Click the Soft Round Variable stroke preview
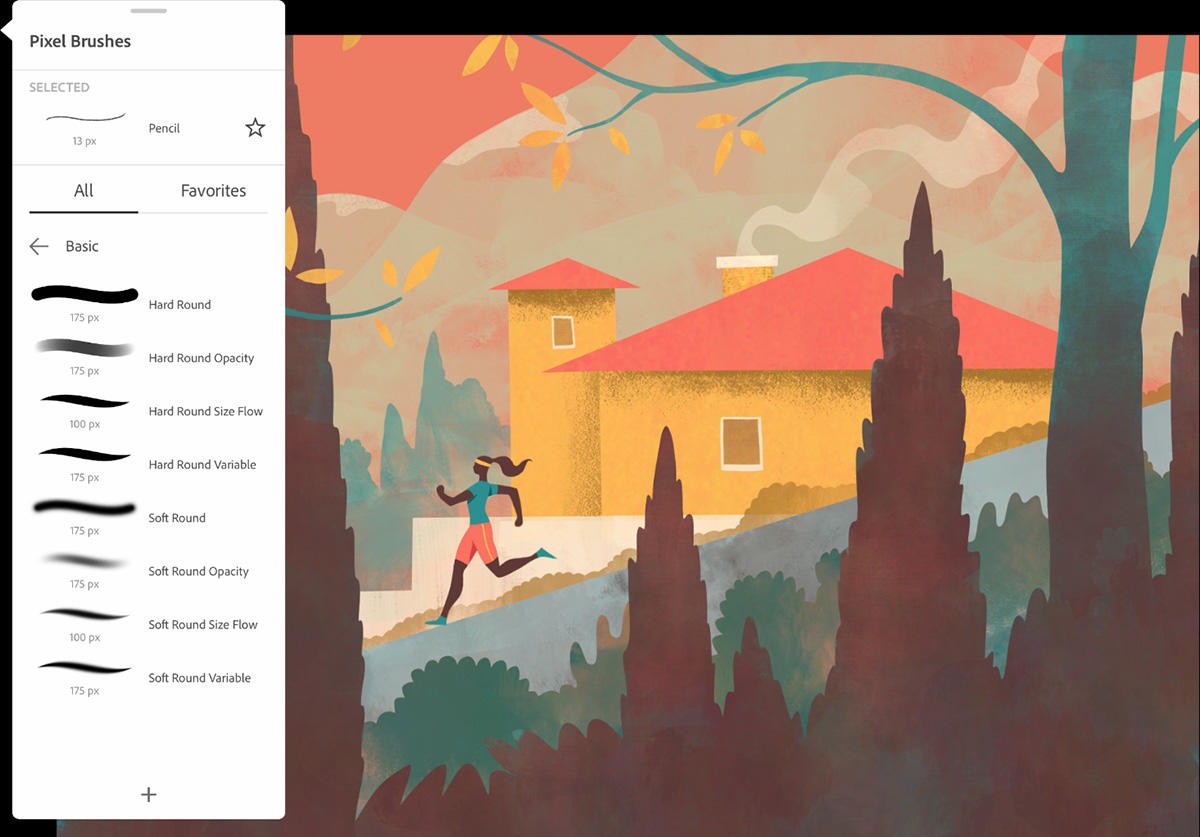Image resolution: width=1200 pixels, height=837 pixels. tap(84, 667)
